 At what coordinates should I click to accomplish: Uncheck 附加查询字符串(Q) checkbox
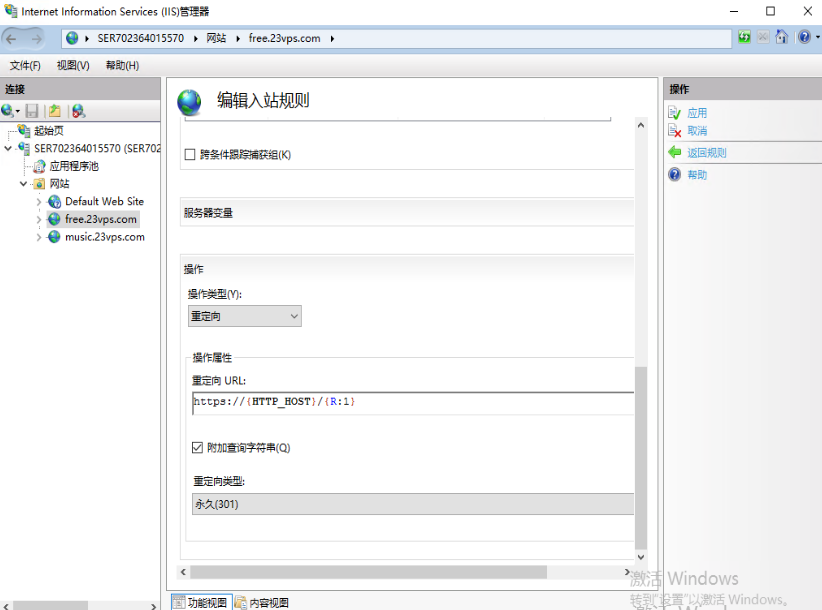click(x=197, y=448)
